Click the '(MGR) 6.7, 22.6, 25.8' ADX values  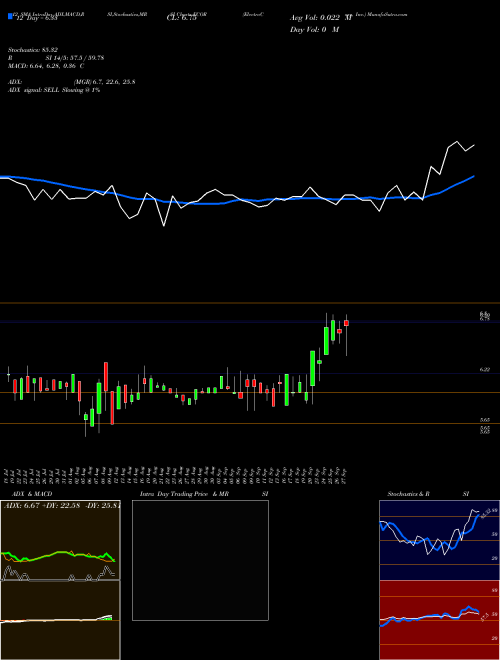click(x=104, y=82)
